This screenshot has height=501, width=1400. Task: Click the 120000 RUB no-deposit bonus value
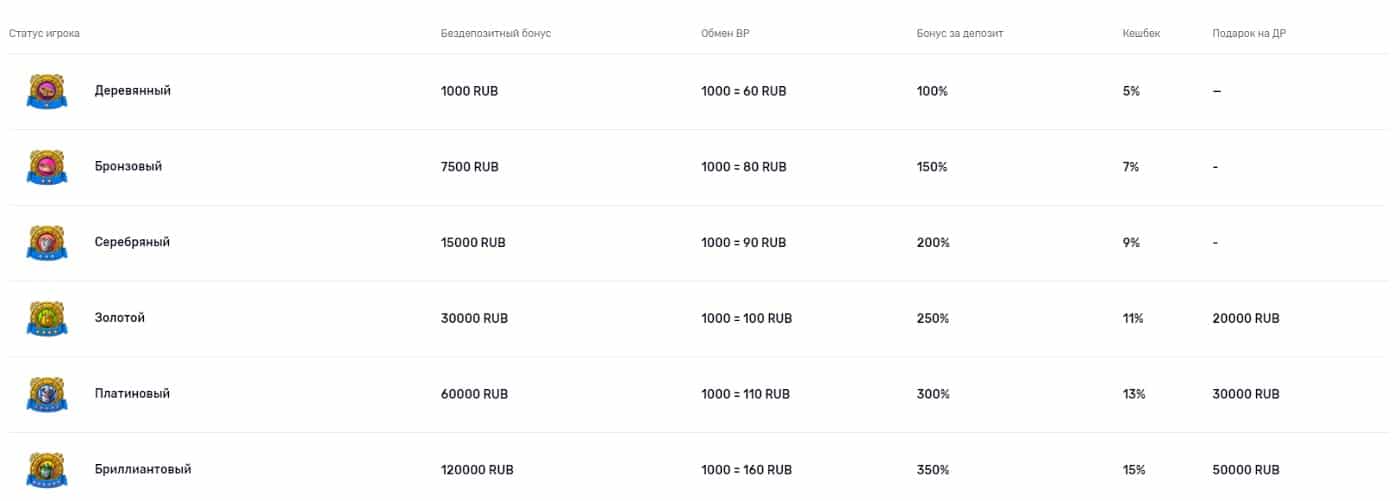(x=477, y=469)
